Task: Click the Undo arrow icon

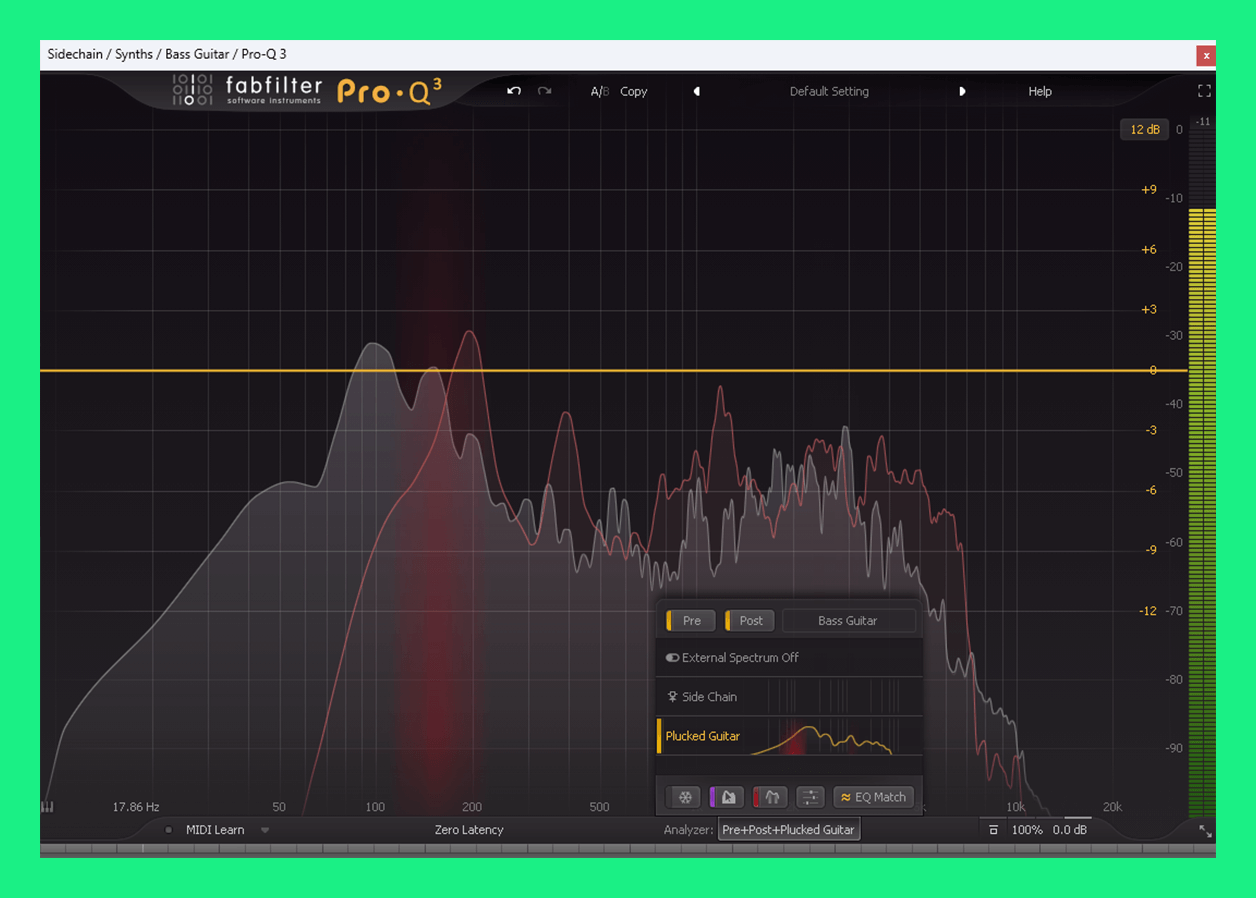Action: point(514,91)
